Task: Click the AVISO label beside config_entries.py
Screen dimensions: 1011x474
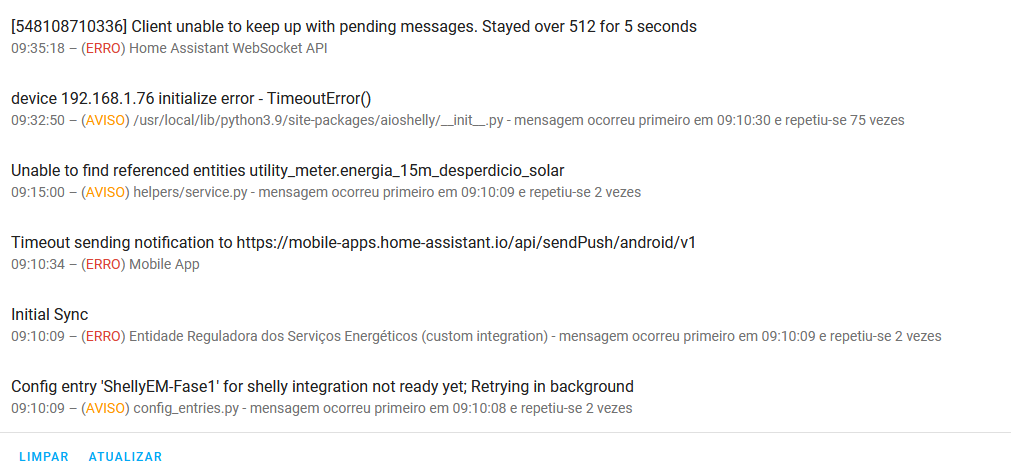Action: click(105, 409)
